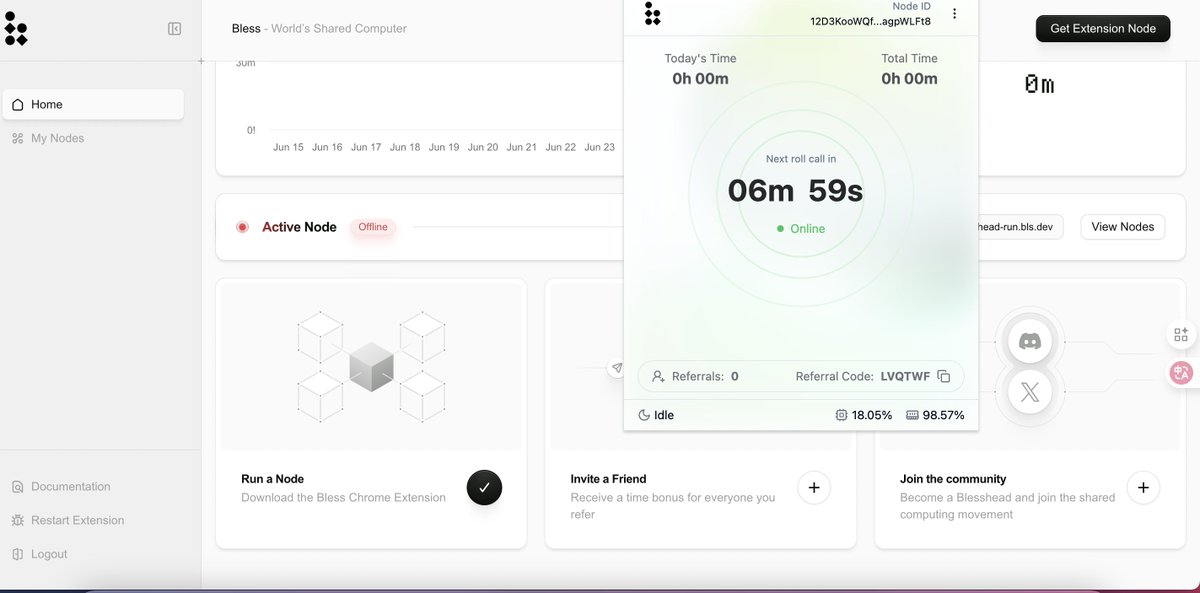Click the Jun 19 chart label

pos(444,147)
